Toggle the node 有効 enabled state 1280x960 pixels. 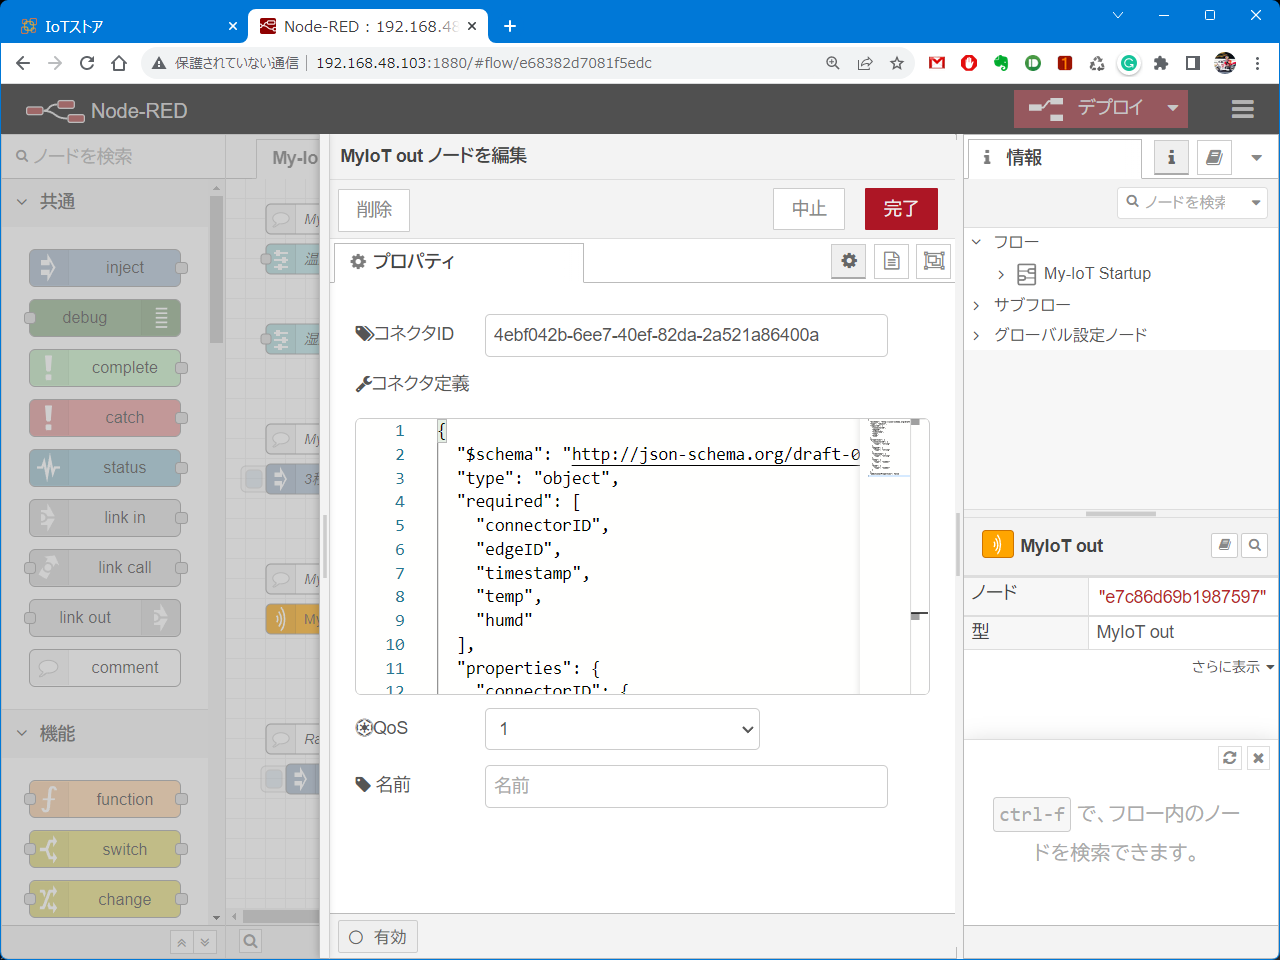click(378, 937)
